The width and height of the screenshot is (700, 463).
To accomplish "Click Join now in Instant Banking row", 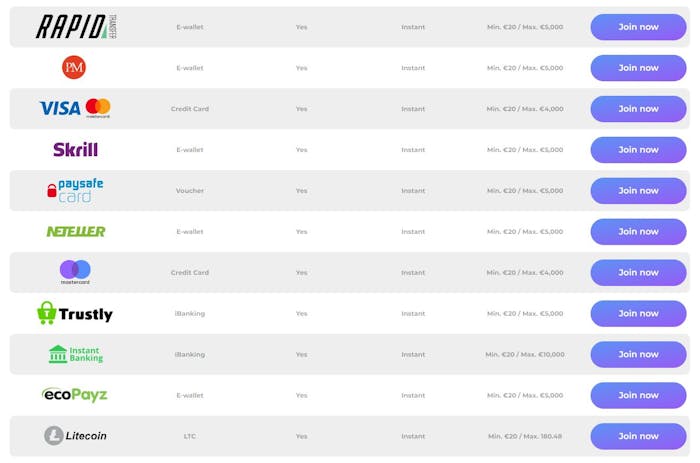I will 638,355.
